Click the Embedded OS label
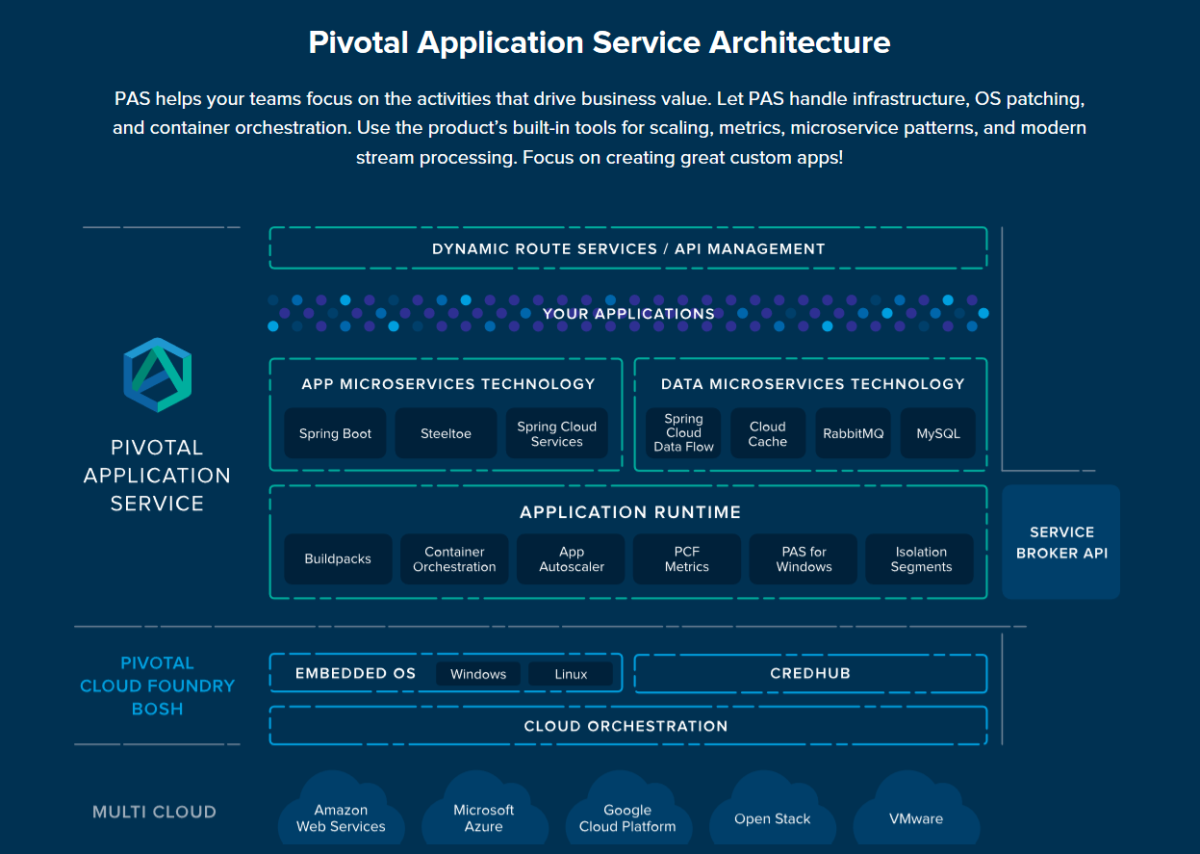The width and height of the screenshot is (1200, 854). pos(355,674)
